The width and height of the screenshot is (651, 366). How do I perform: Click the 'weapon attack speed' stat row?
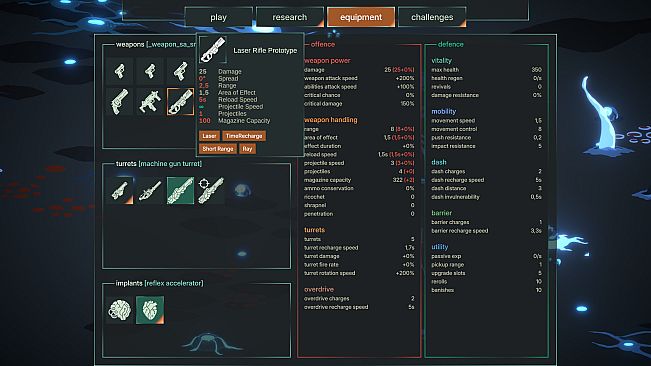coord(359,78)
